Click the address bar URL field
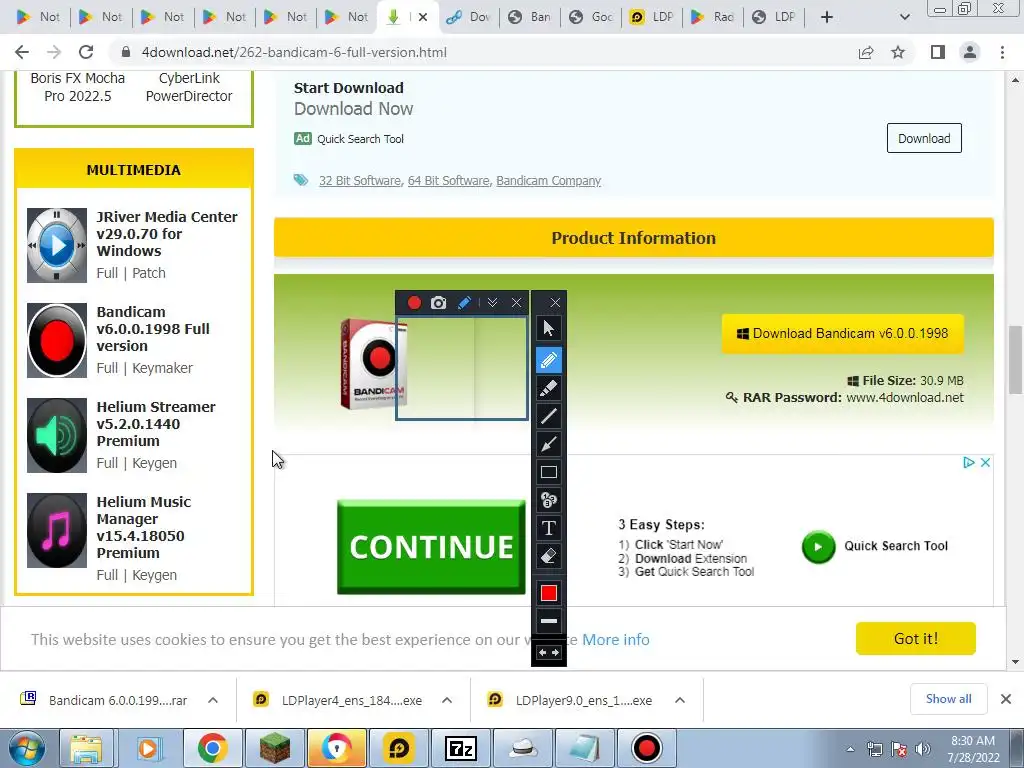Screen dimensions: 1024x768 click(x=483, y=52)
